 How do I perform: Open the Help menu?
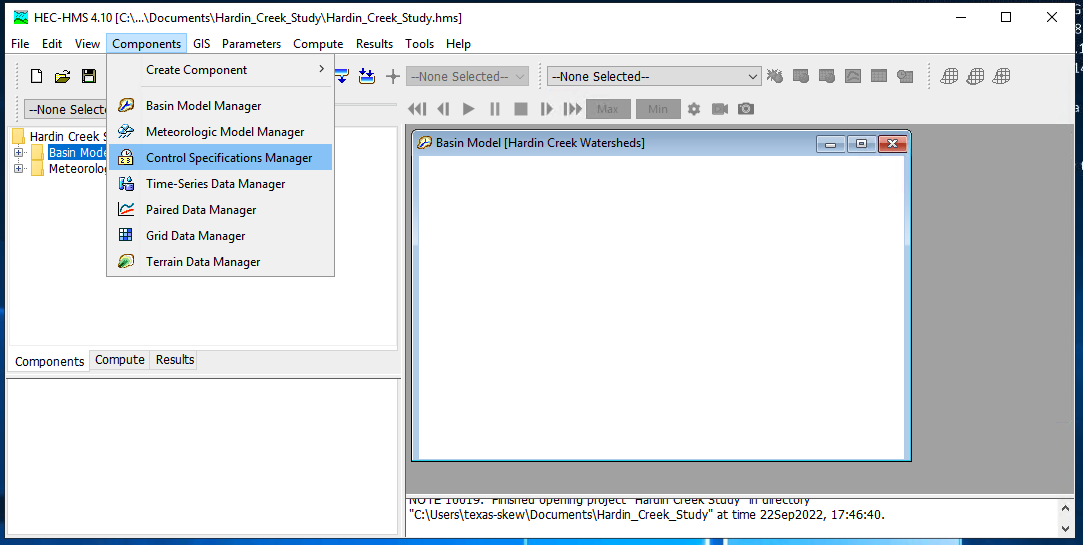[458, 44]
